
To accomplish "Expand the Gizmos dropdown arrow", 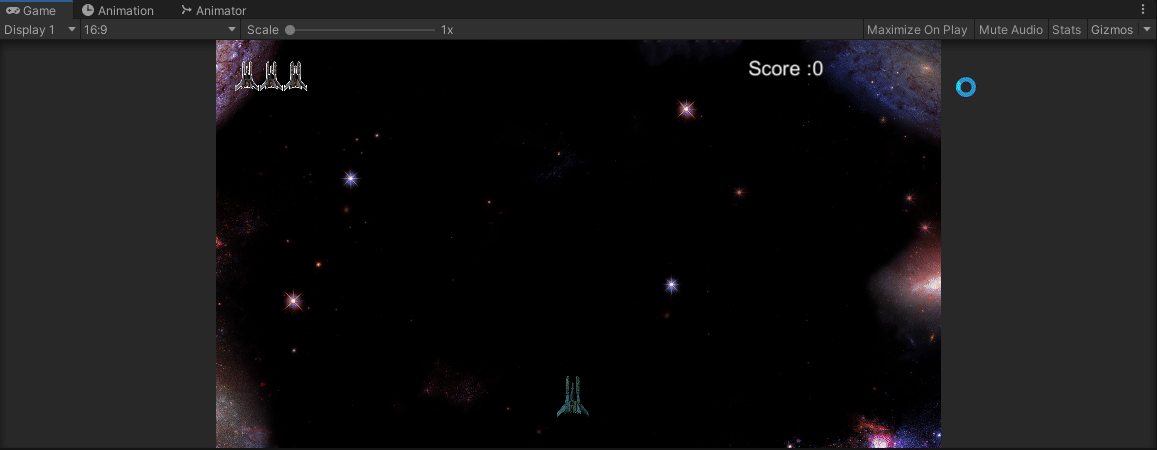I will click(1147, 30).
